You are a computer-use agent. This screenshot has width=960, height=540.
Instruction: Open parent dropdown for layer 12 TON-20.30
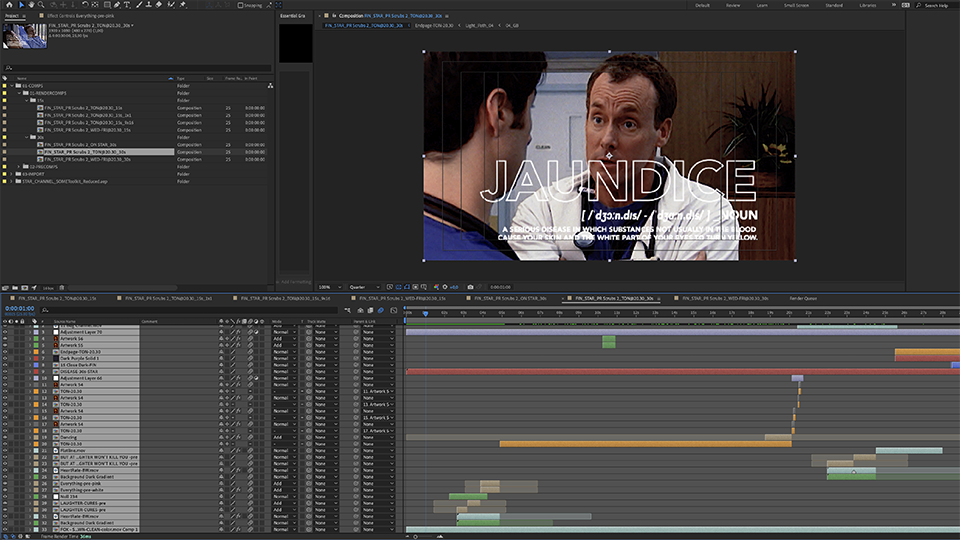click(x=378, y=391)
